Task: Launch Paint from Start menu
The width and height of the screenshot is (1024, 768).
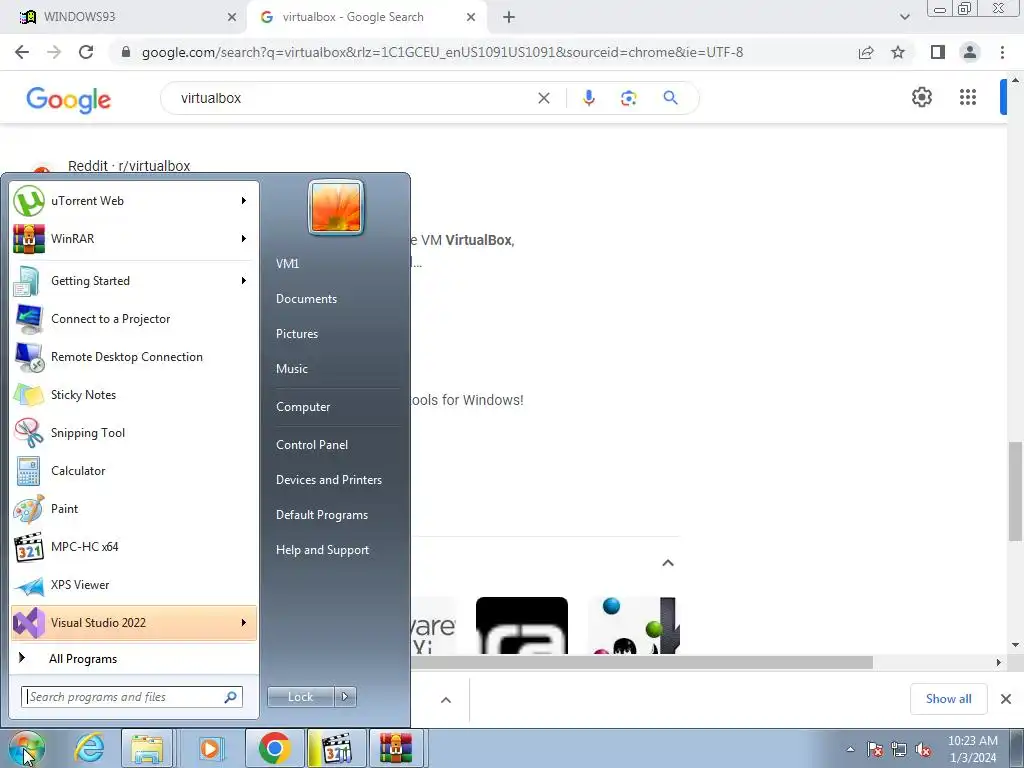Action: pos(134,509)
